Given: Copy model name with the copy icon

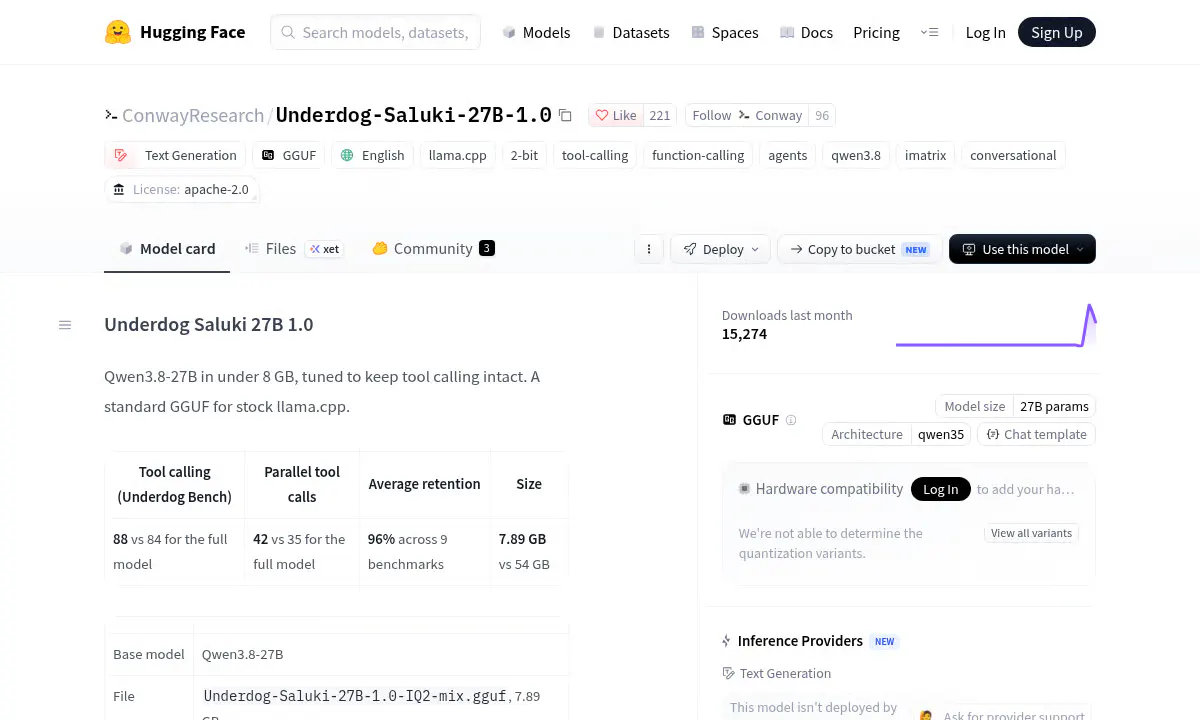Looking at the screenshot, I should point(565,115).
